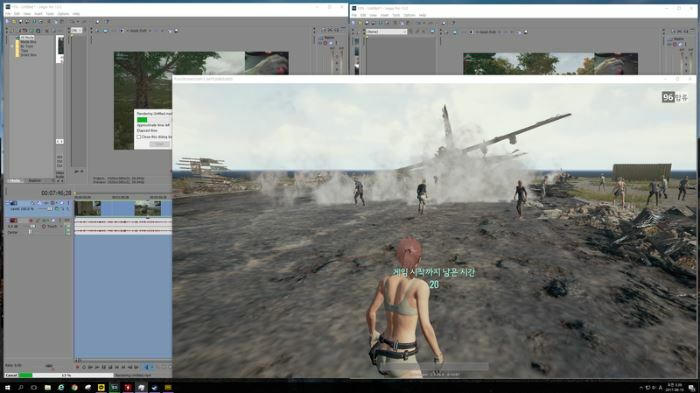700x393 pixels.
Task: Open the Windows Start menu
Action: (x=7, y=388)
